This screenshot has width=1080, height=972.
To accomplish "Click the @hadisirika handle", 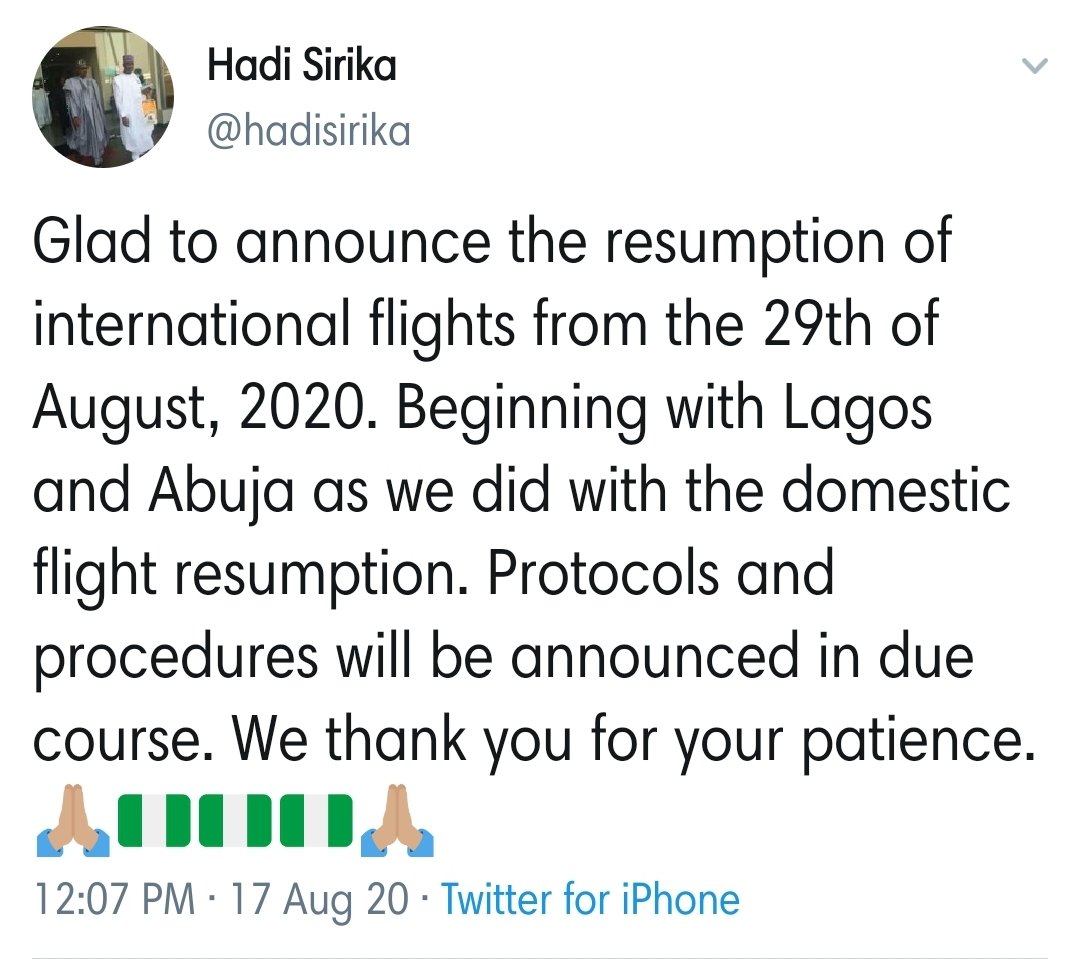I will pos(309,130).
